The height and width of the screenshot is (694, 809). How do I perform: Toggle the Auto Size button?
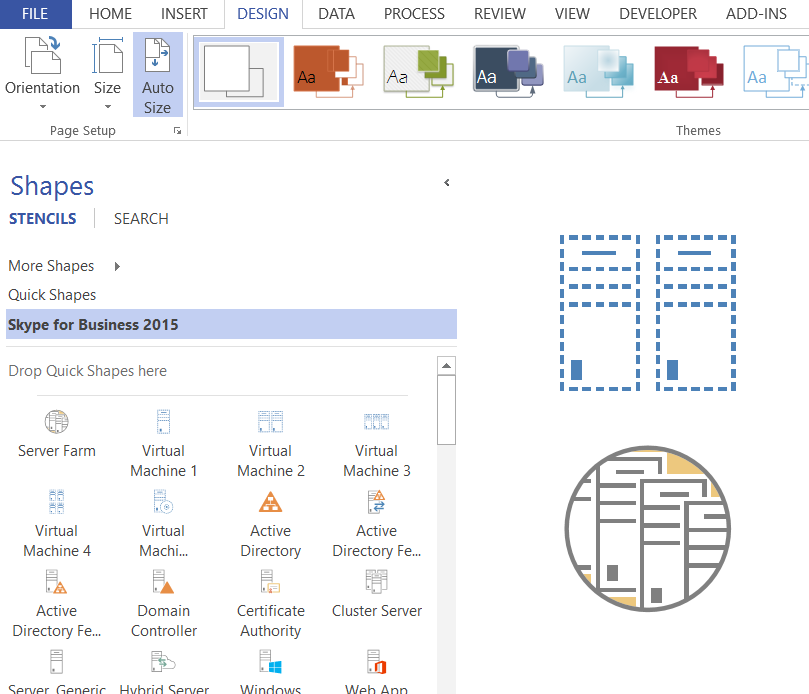coord(158,75)
